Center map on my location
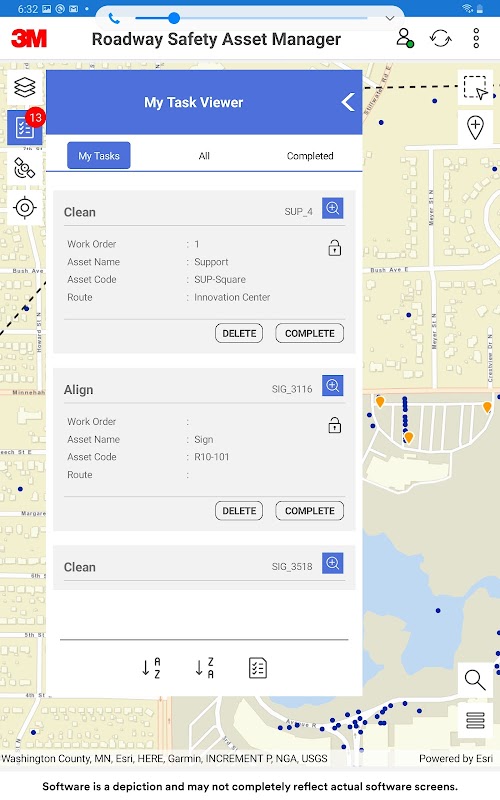 pyautogui.click(x=24, y=208)
